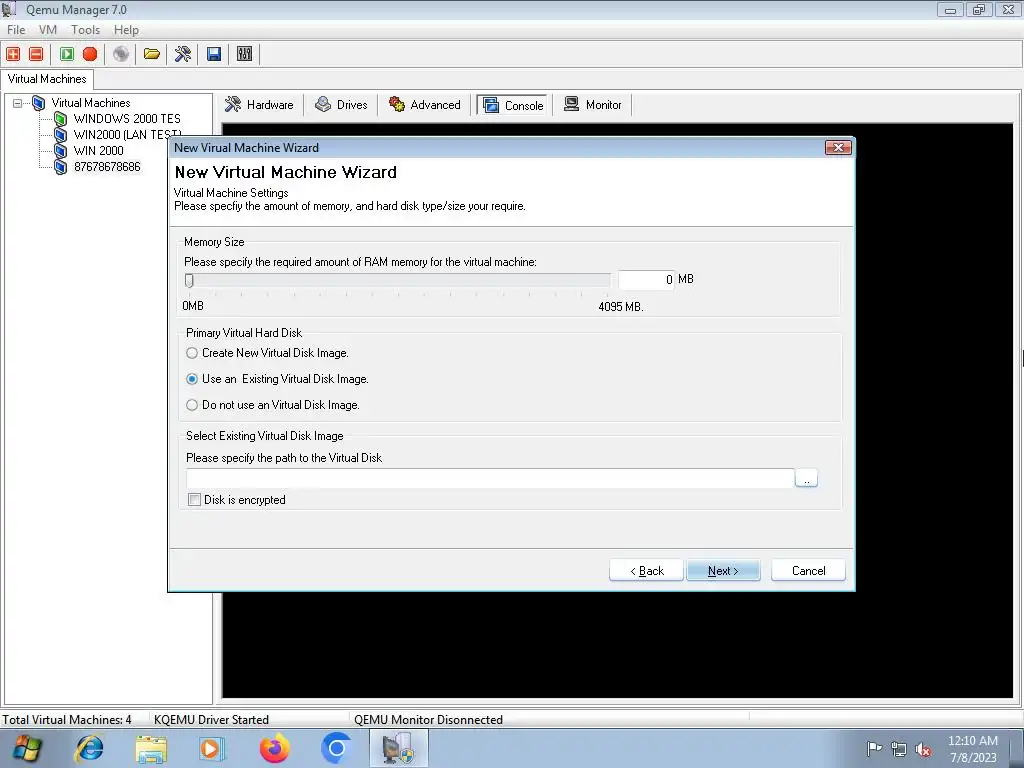Open File Explorer from taskbar
Screen dimensions: 1024x768
[x=151, y=749]
